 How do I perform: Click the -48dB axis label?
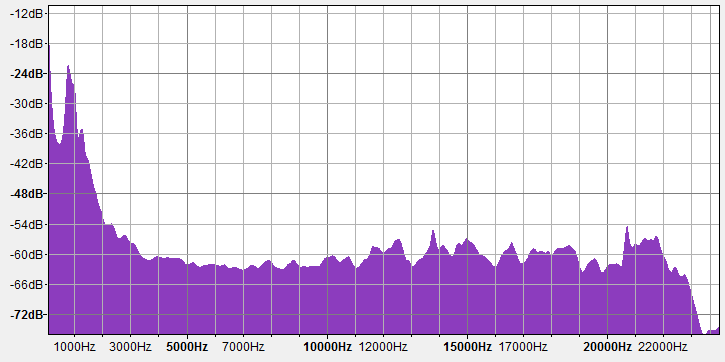pos(26,193)
